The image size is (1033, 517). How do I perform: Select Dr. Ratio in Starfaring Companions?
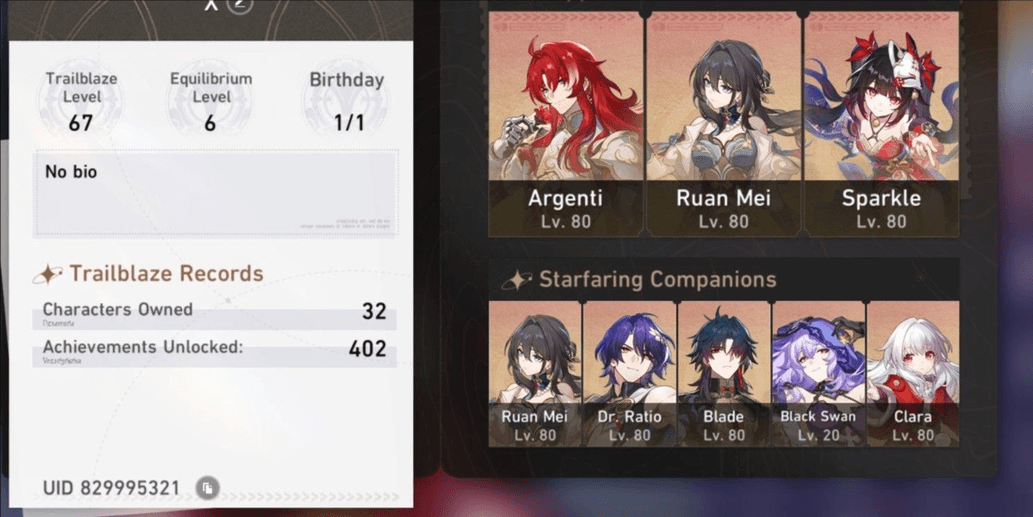point(629,373)
